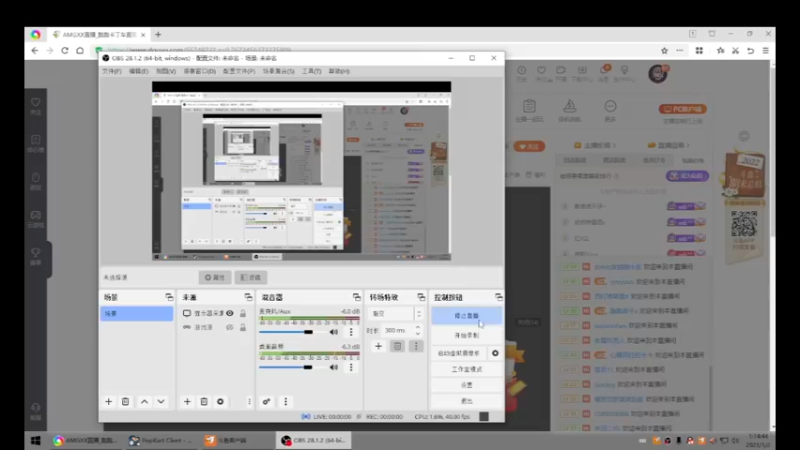Add a source using the Sources plus icon

click(x=187, y=402)
